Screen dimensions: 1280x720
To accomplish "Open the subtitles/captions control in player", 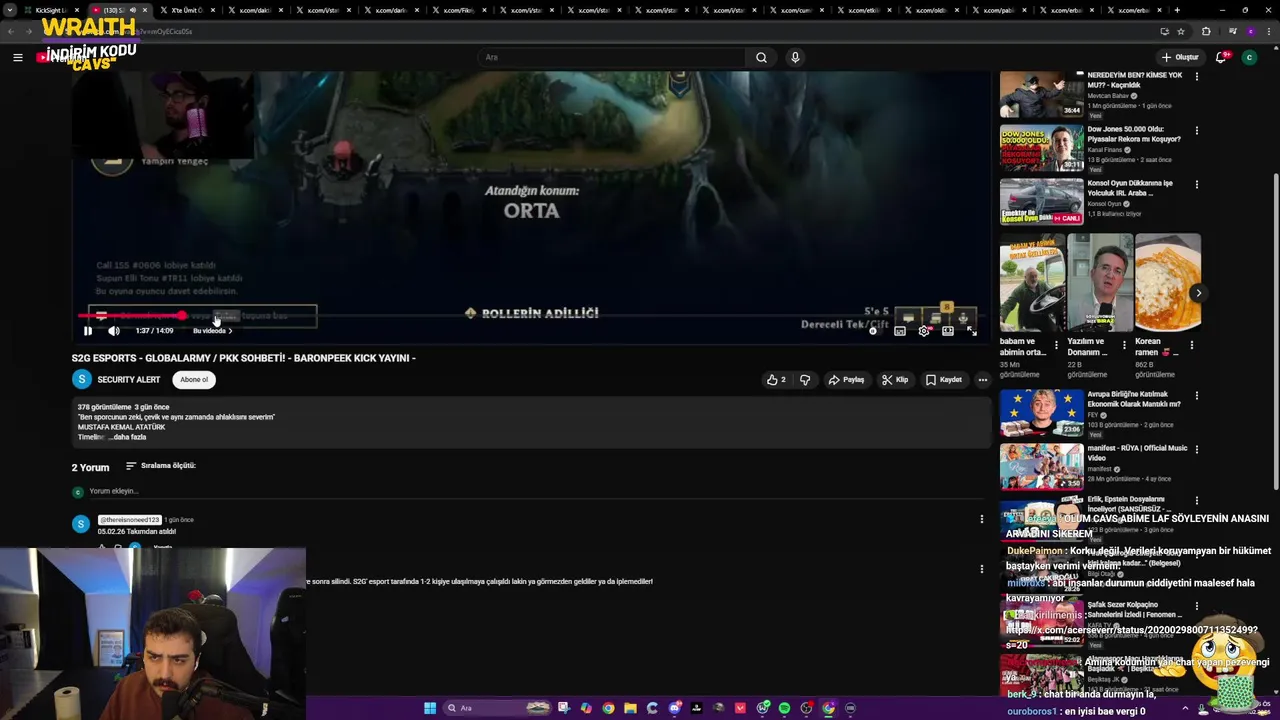I will point(900,331).
